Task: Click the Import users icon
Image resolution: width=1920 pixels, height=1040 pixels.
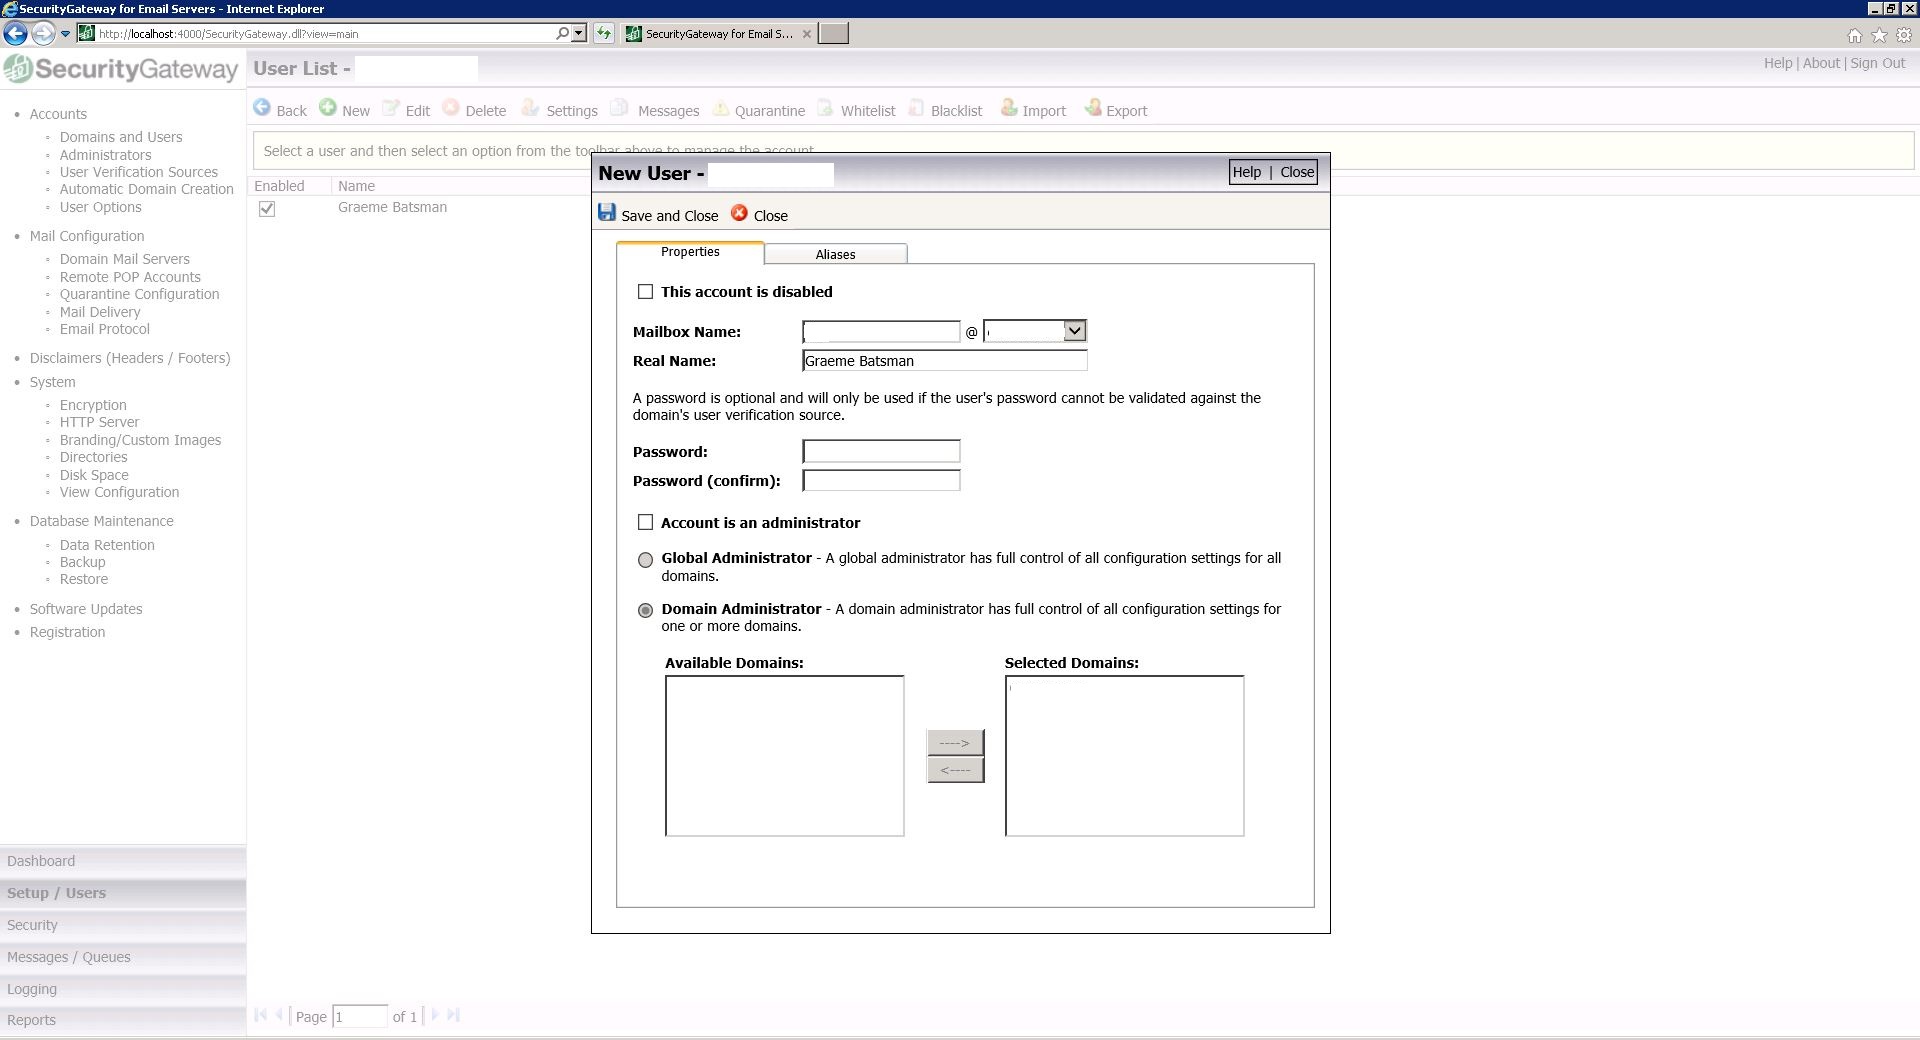Action: [1009, 108]
